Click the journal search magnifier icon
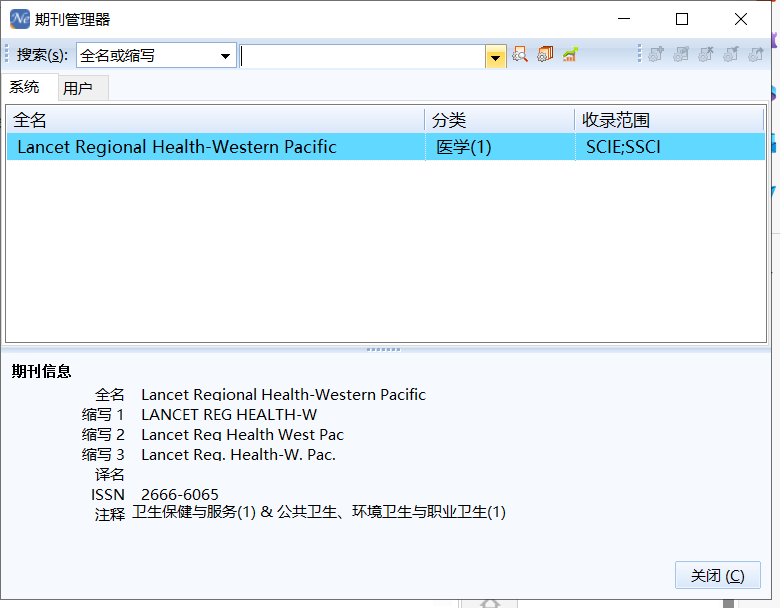 point(520,54)
